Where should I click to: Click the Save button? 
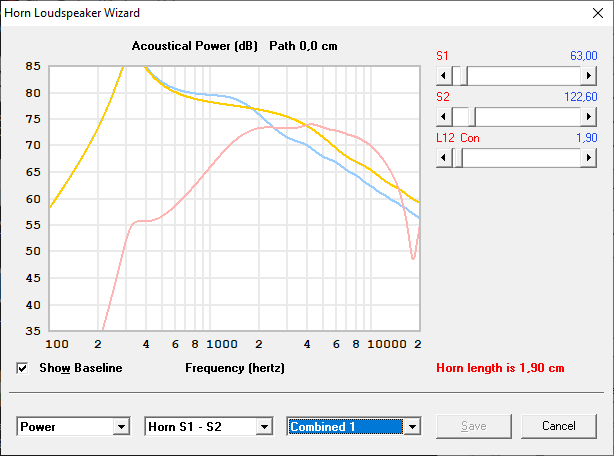474,426
